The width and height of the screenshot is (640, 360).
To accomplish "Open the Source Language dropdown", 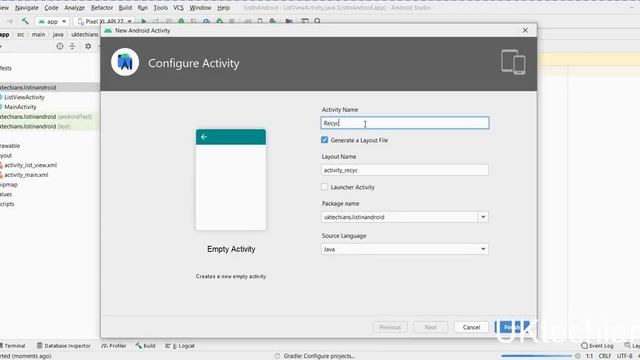I will click(404, 249).
